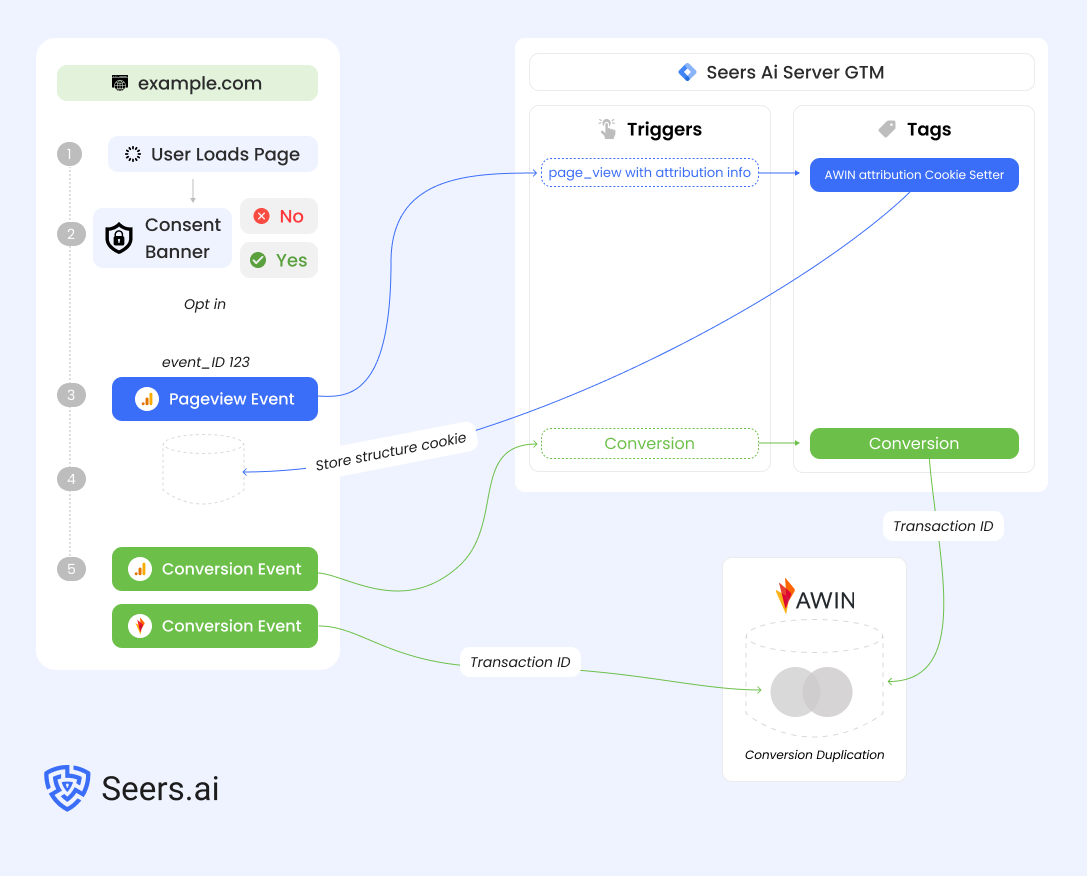
Task: Click the Seers.ai brand name text
Action: point(160,789)
